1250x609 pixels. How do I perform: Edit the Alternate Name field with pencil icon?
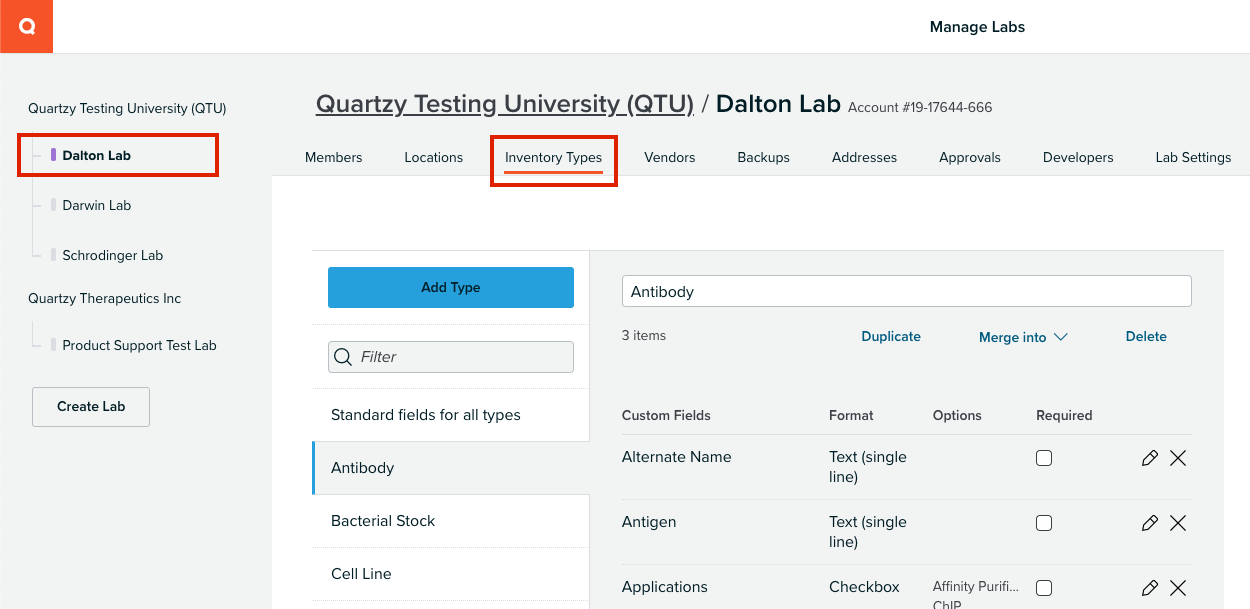[x=1149, y=458]
